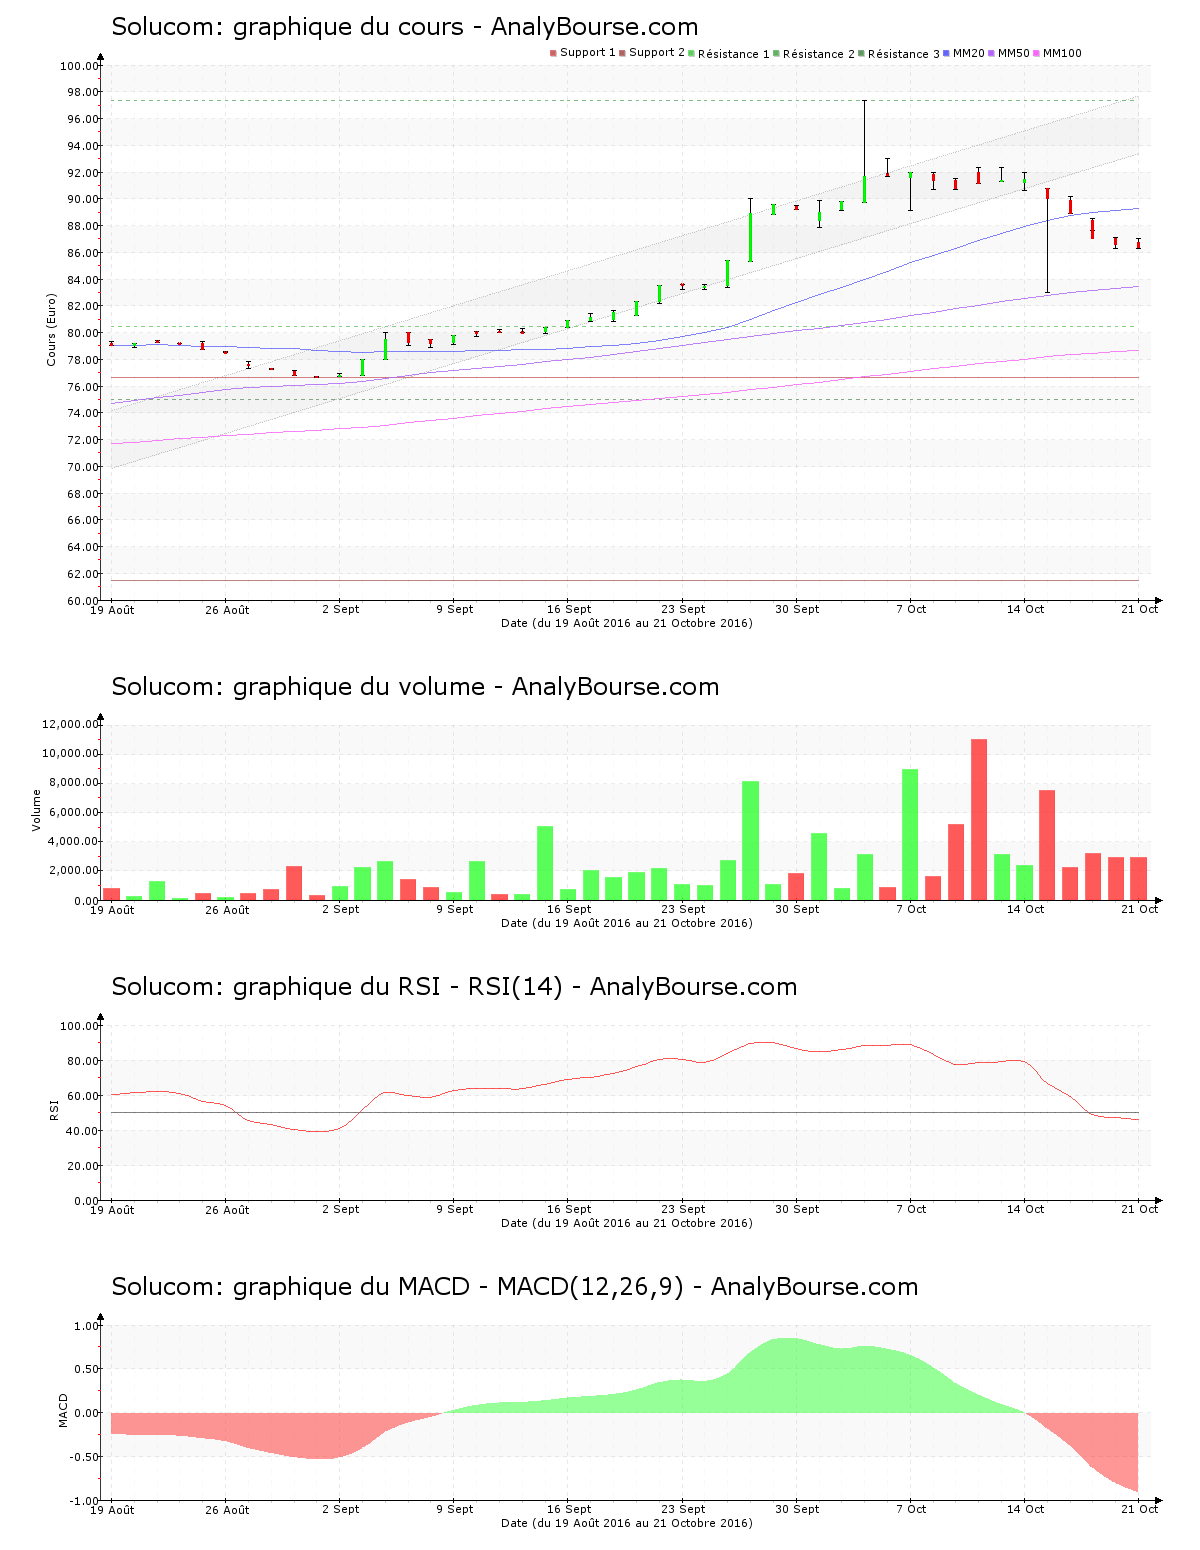Click the "graphique du MACD - MACD(12,26,9)" title

(x=458, y=1287)
